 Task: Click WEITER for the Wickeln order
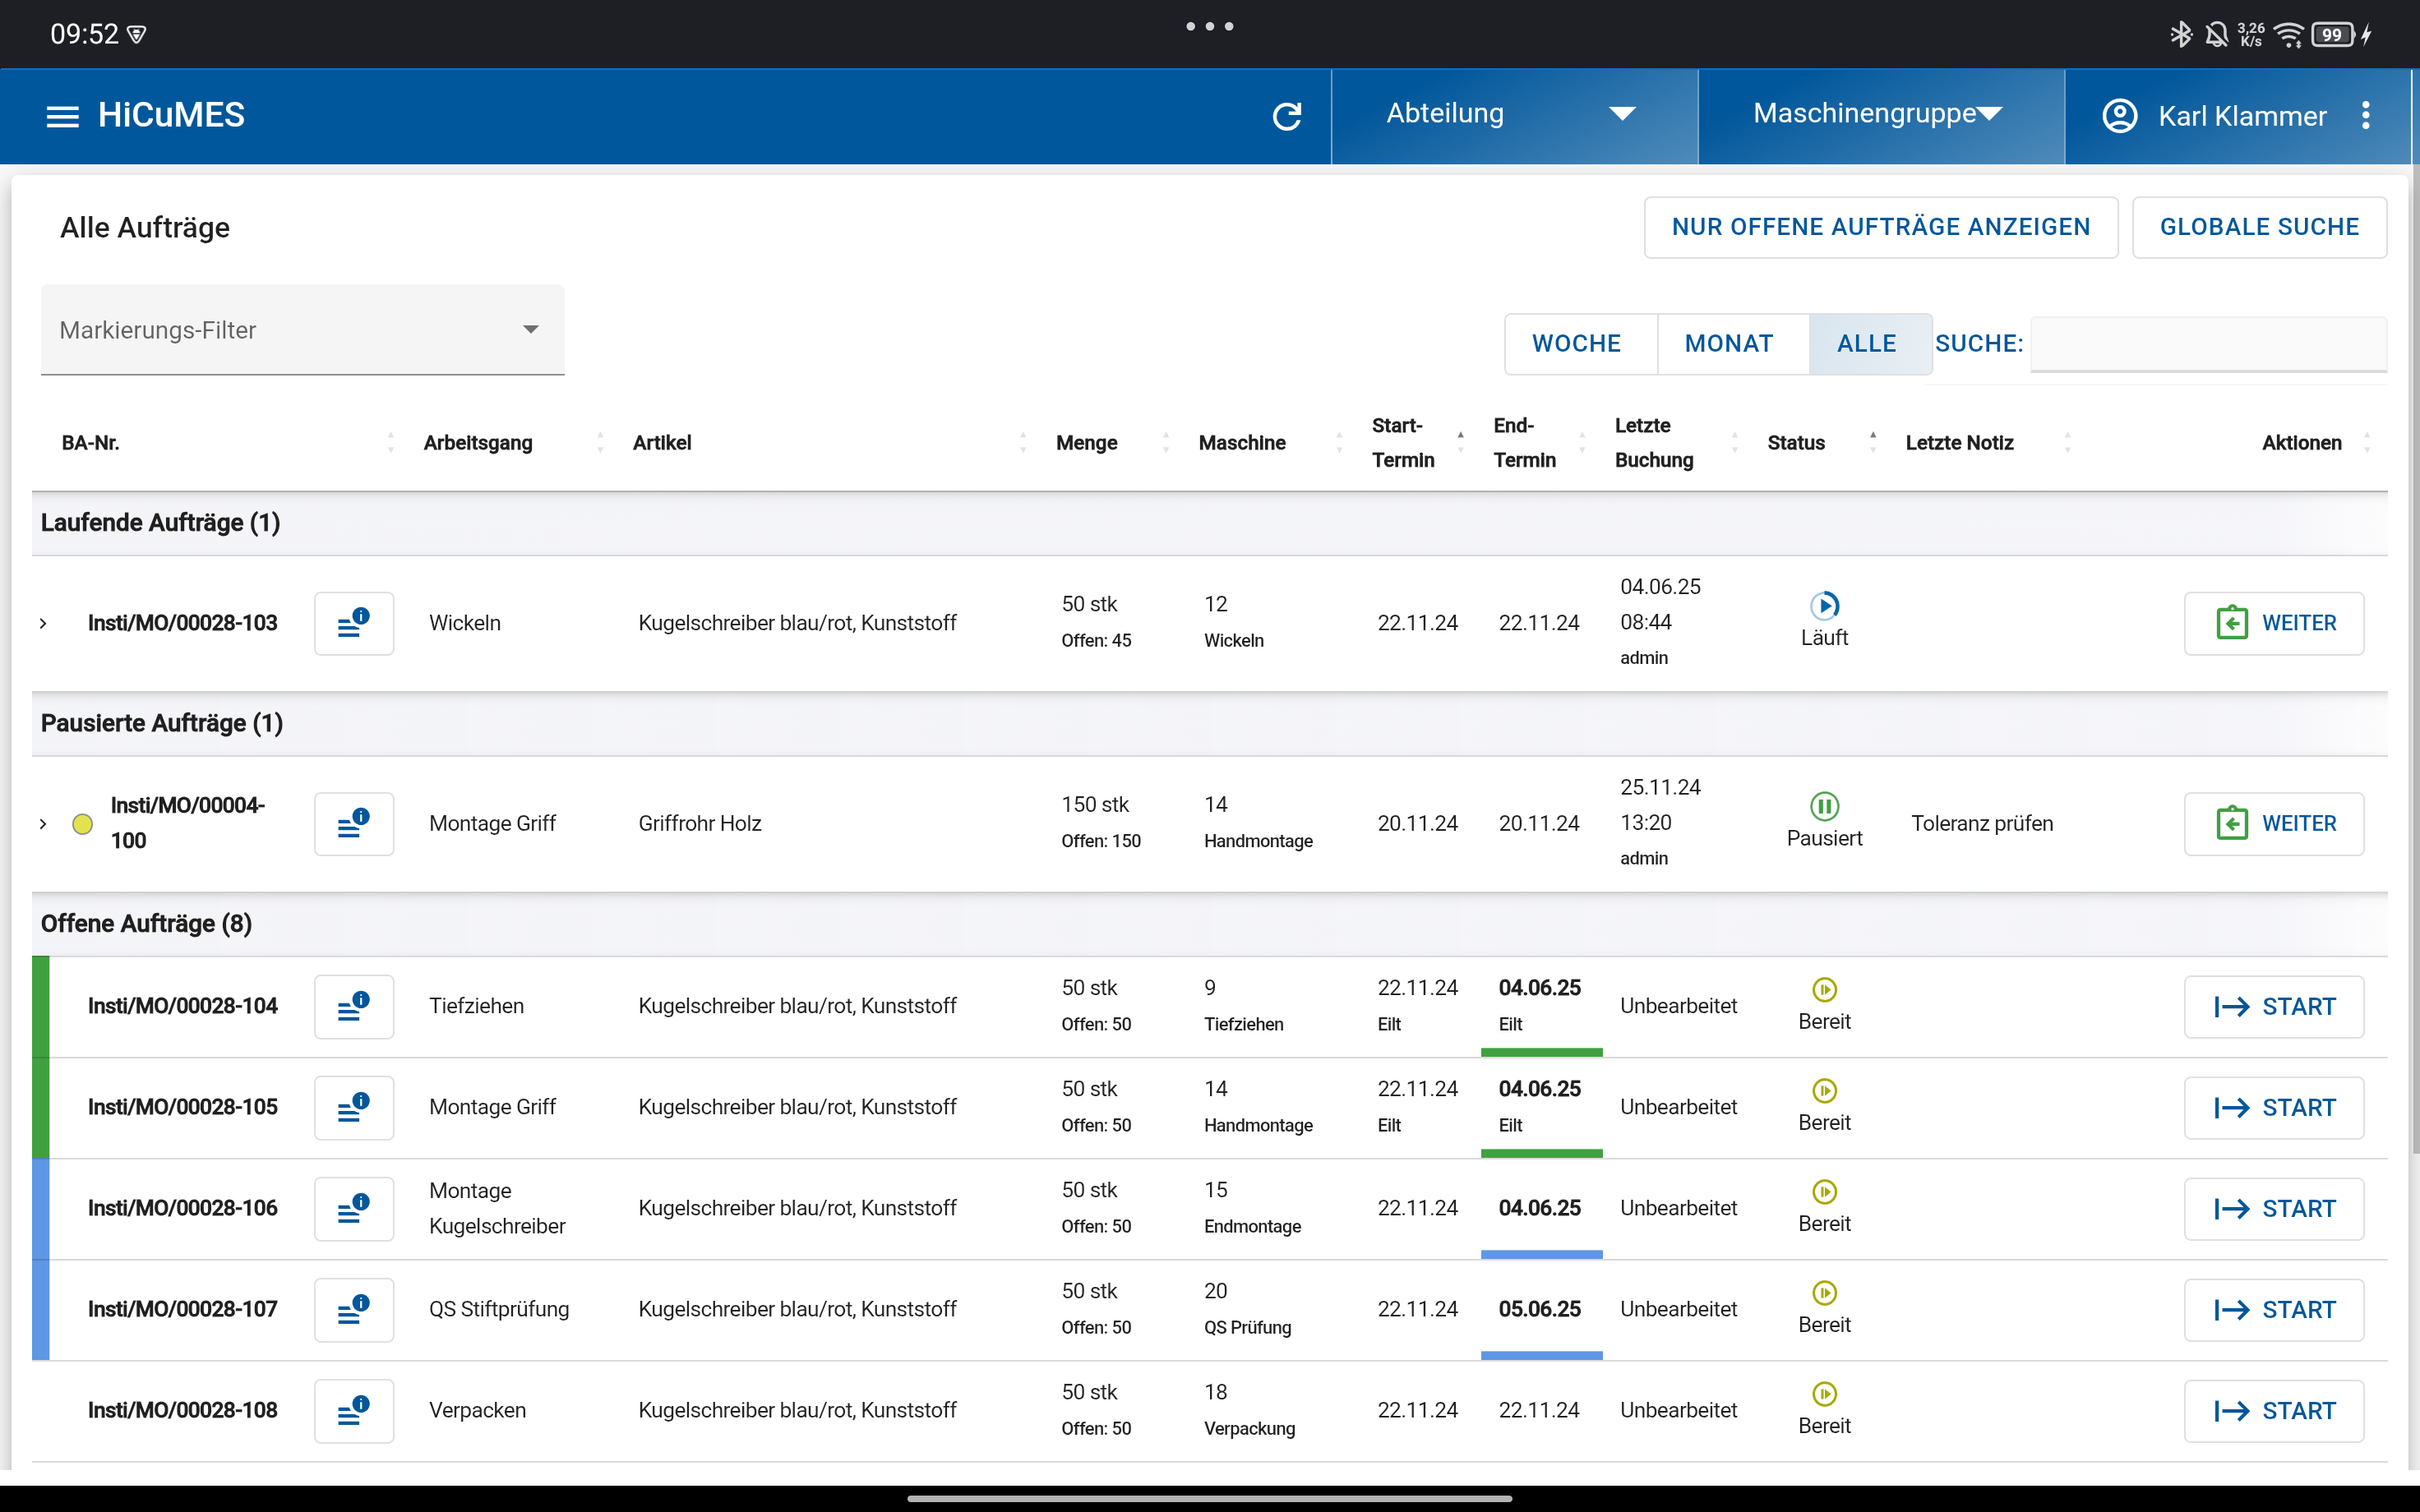click(2273, 623)
